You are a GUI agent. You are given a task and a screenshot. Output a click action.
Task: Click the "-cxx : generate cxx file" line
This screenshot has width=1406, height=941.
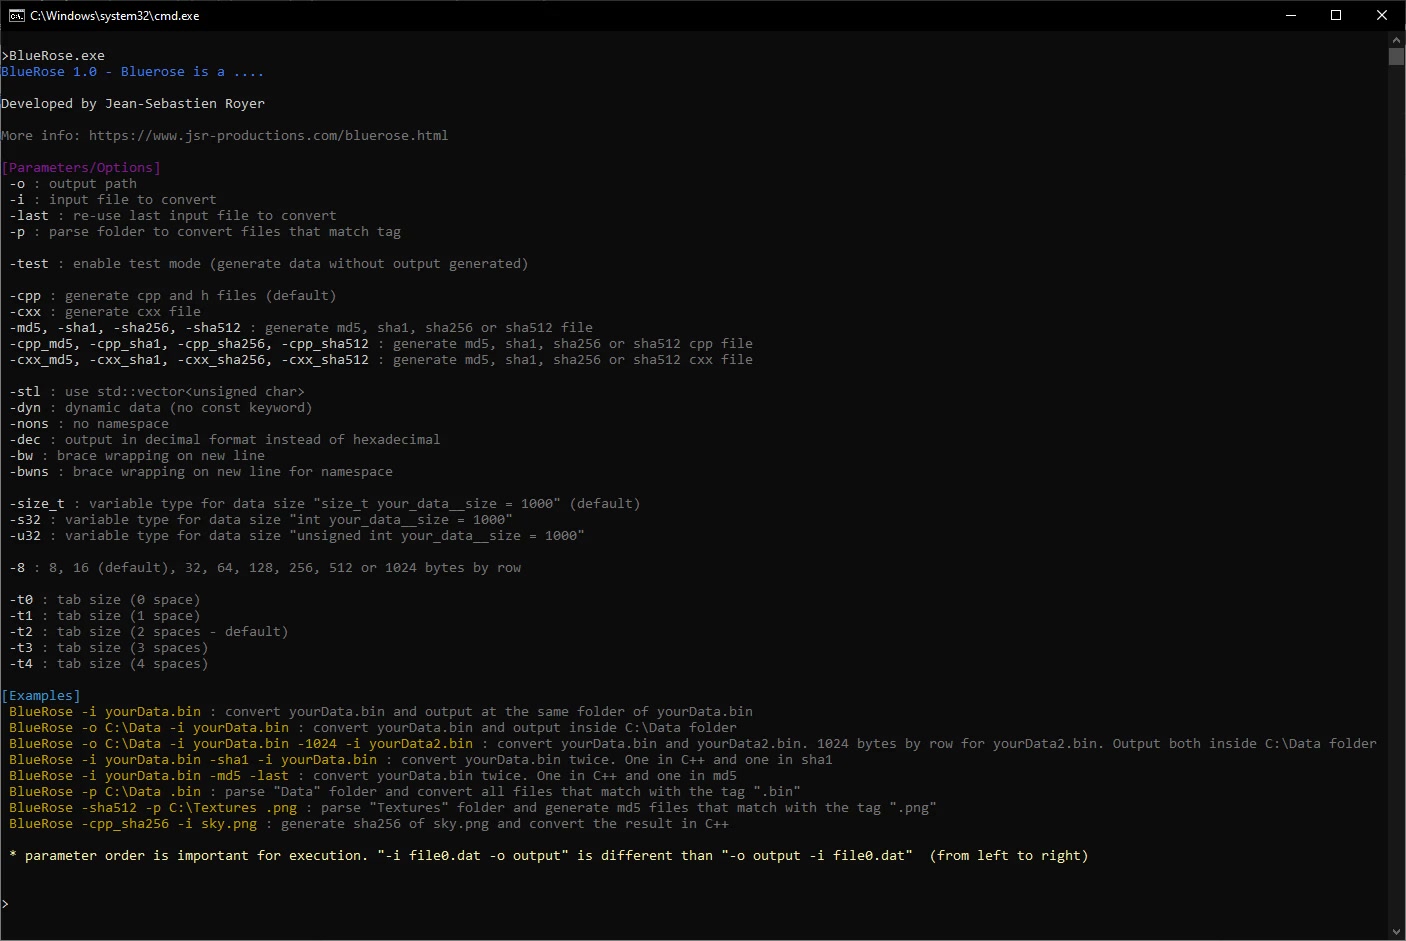(x=105, y=311)
